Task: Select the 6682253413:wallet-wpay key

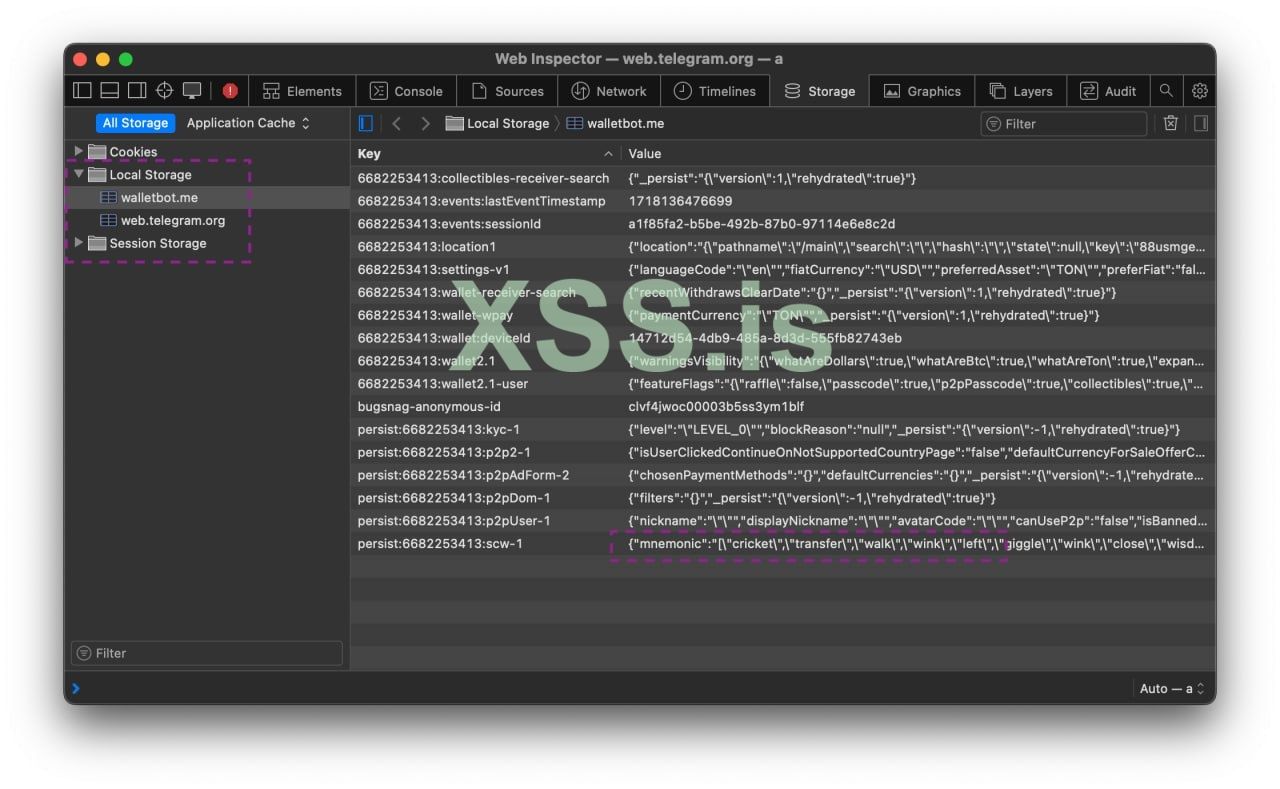Action: (435, 315)
